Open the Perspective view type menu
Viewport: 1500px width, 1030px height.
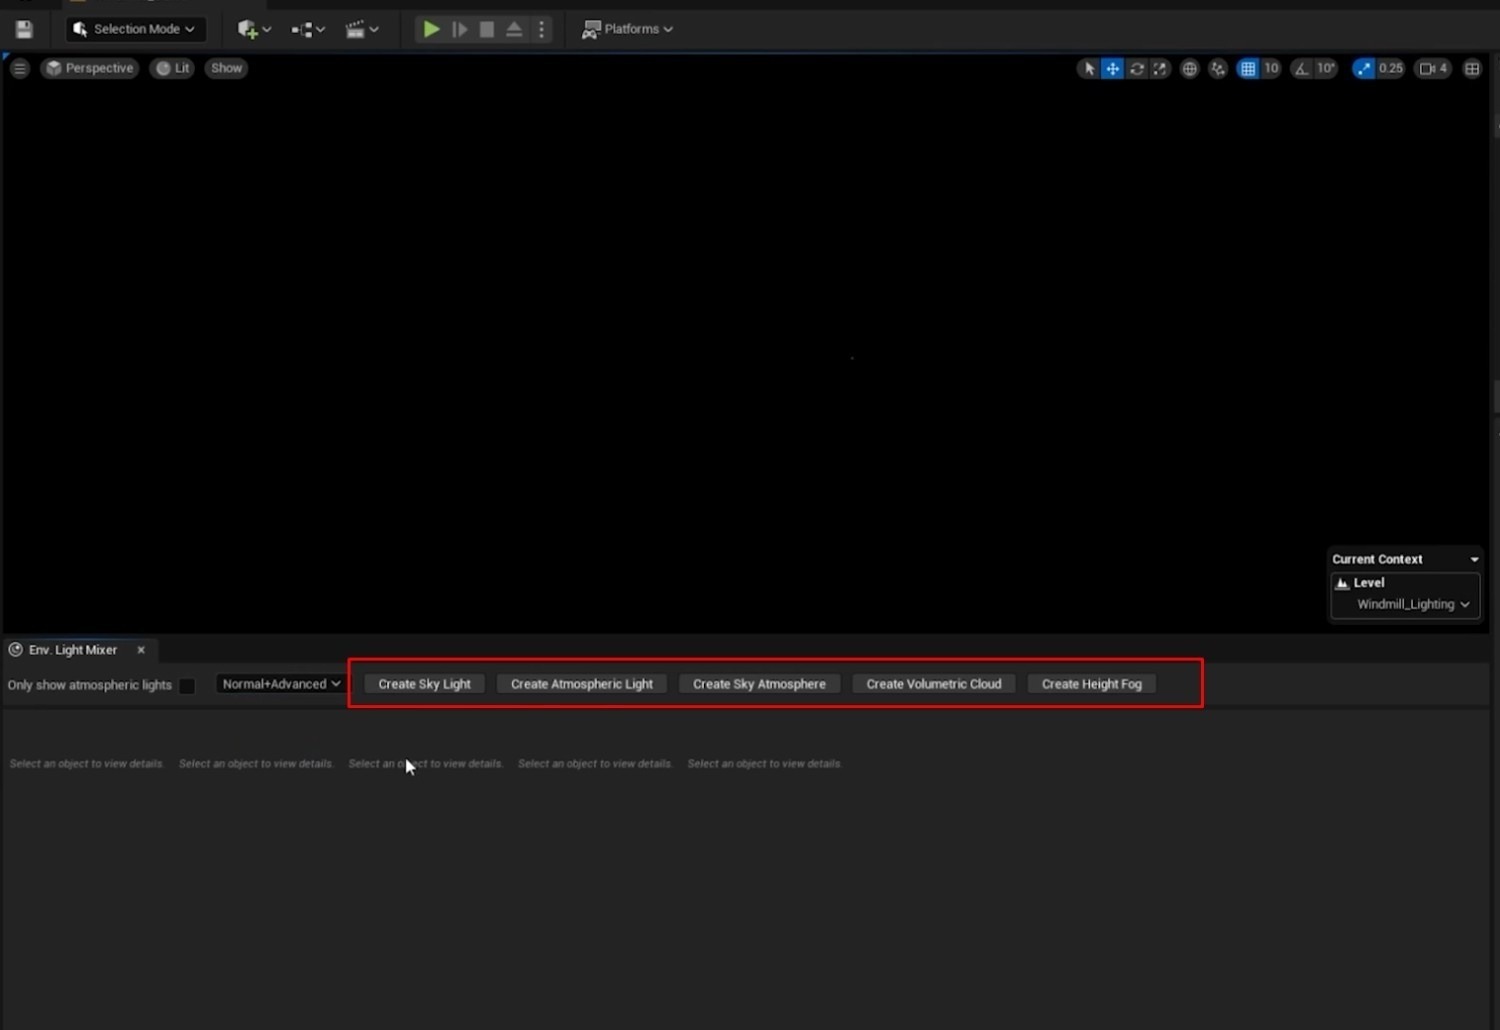(89, 68)
